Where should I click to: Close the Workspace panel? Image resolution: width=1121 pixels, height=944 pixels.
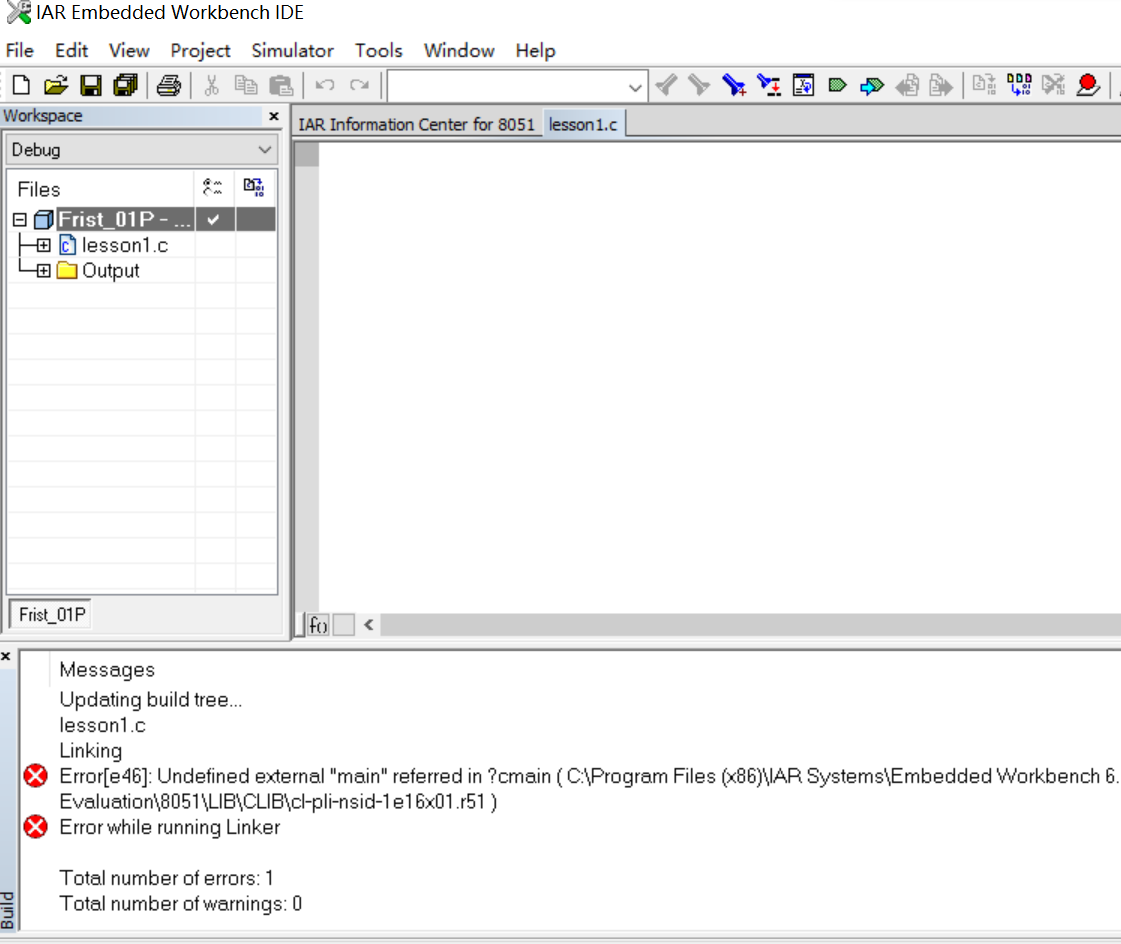click(x=274, y=116)
